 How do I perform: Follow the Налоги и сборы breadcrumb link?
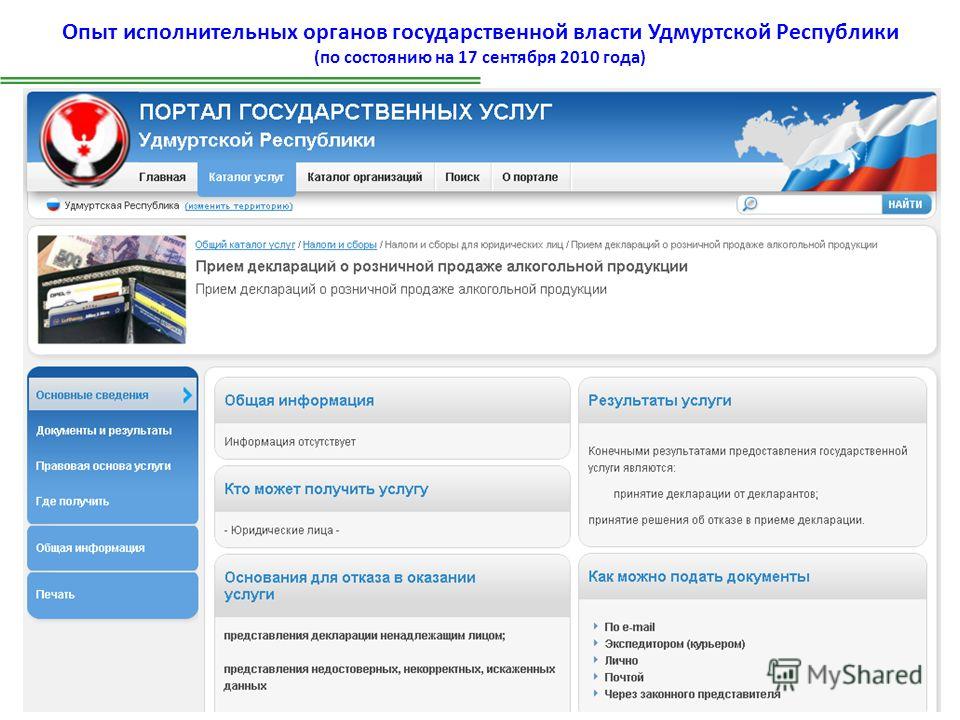[x=340, y=245]
